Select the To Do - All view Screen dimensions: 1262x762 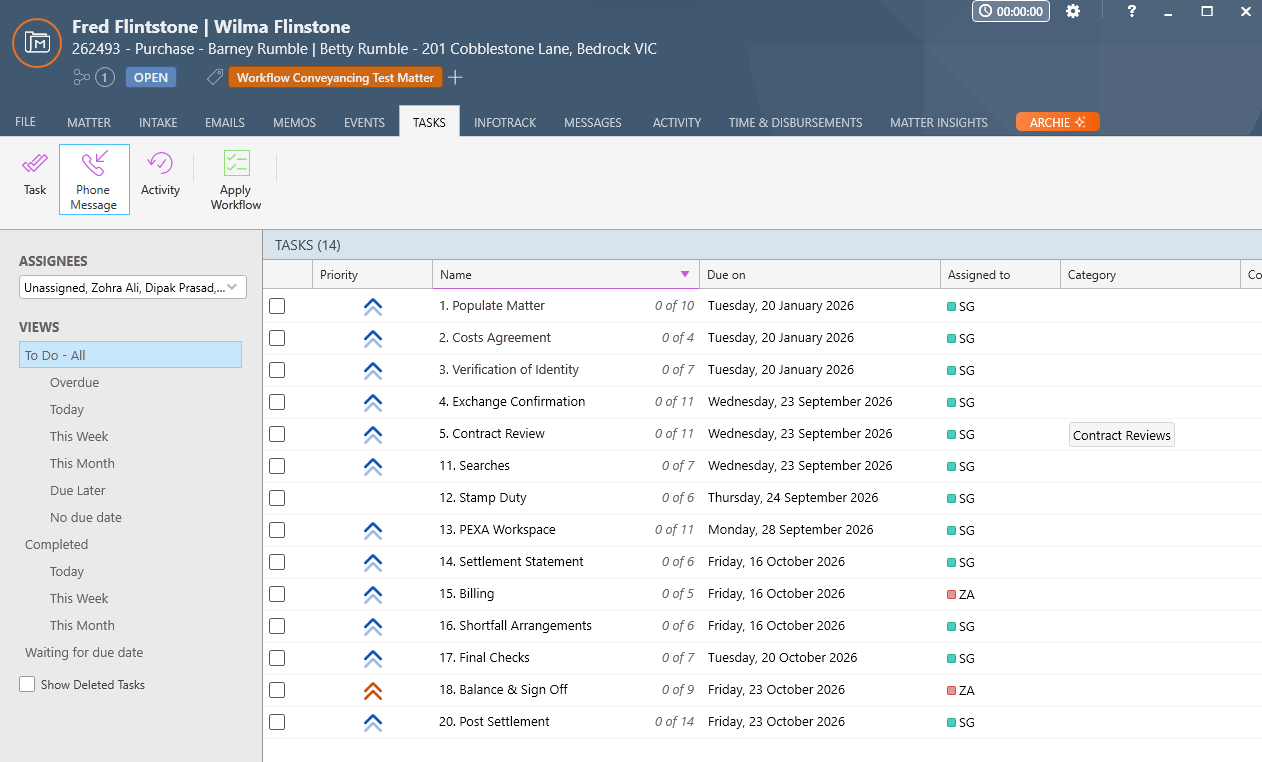click(130, 355)
